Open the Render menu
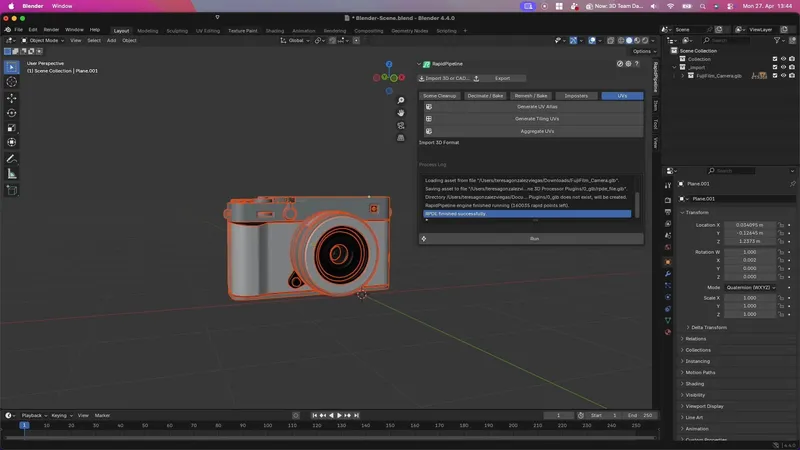Screen dimensions: 800x450 click(51, 30)
